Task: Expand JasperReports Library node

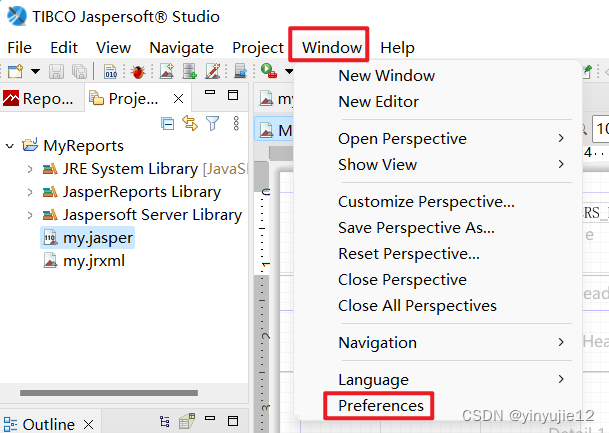Action: pyautogui.click(x=30, y=192)
